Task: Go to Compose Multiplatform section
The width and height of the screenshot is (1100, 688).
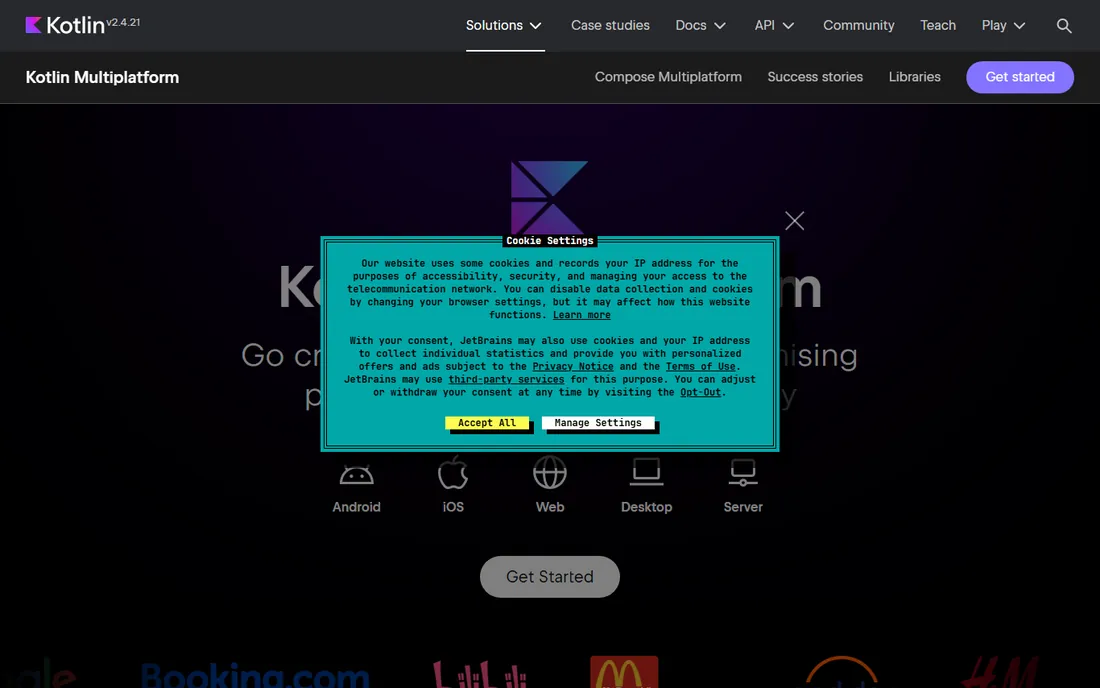Action: pyautogui.click(x=668, y=77)
